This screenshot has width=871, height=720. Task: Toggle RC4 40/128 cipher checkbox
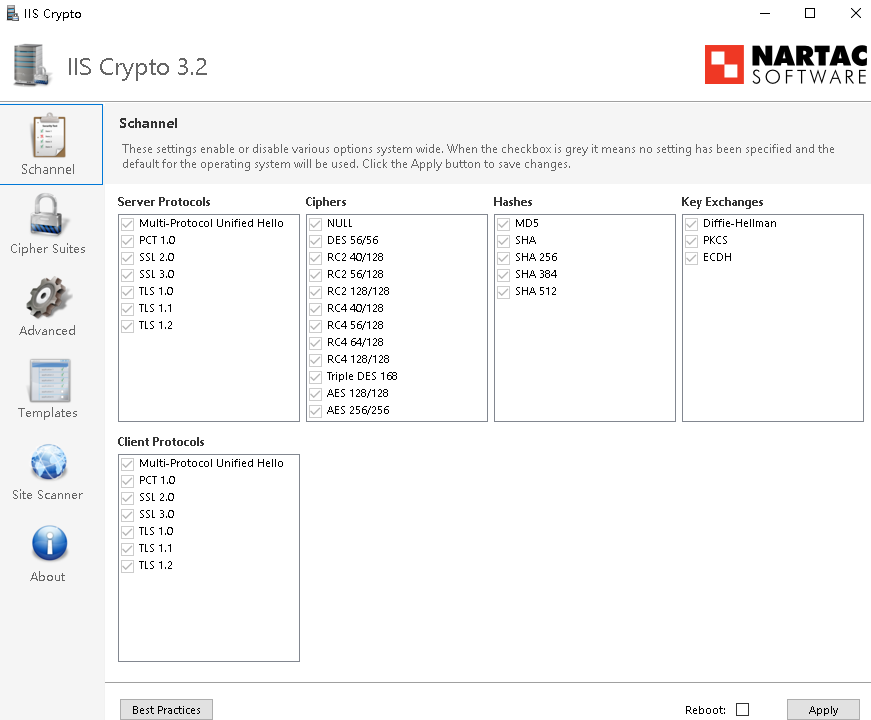316,309
